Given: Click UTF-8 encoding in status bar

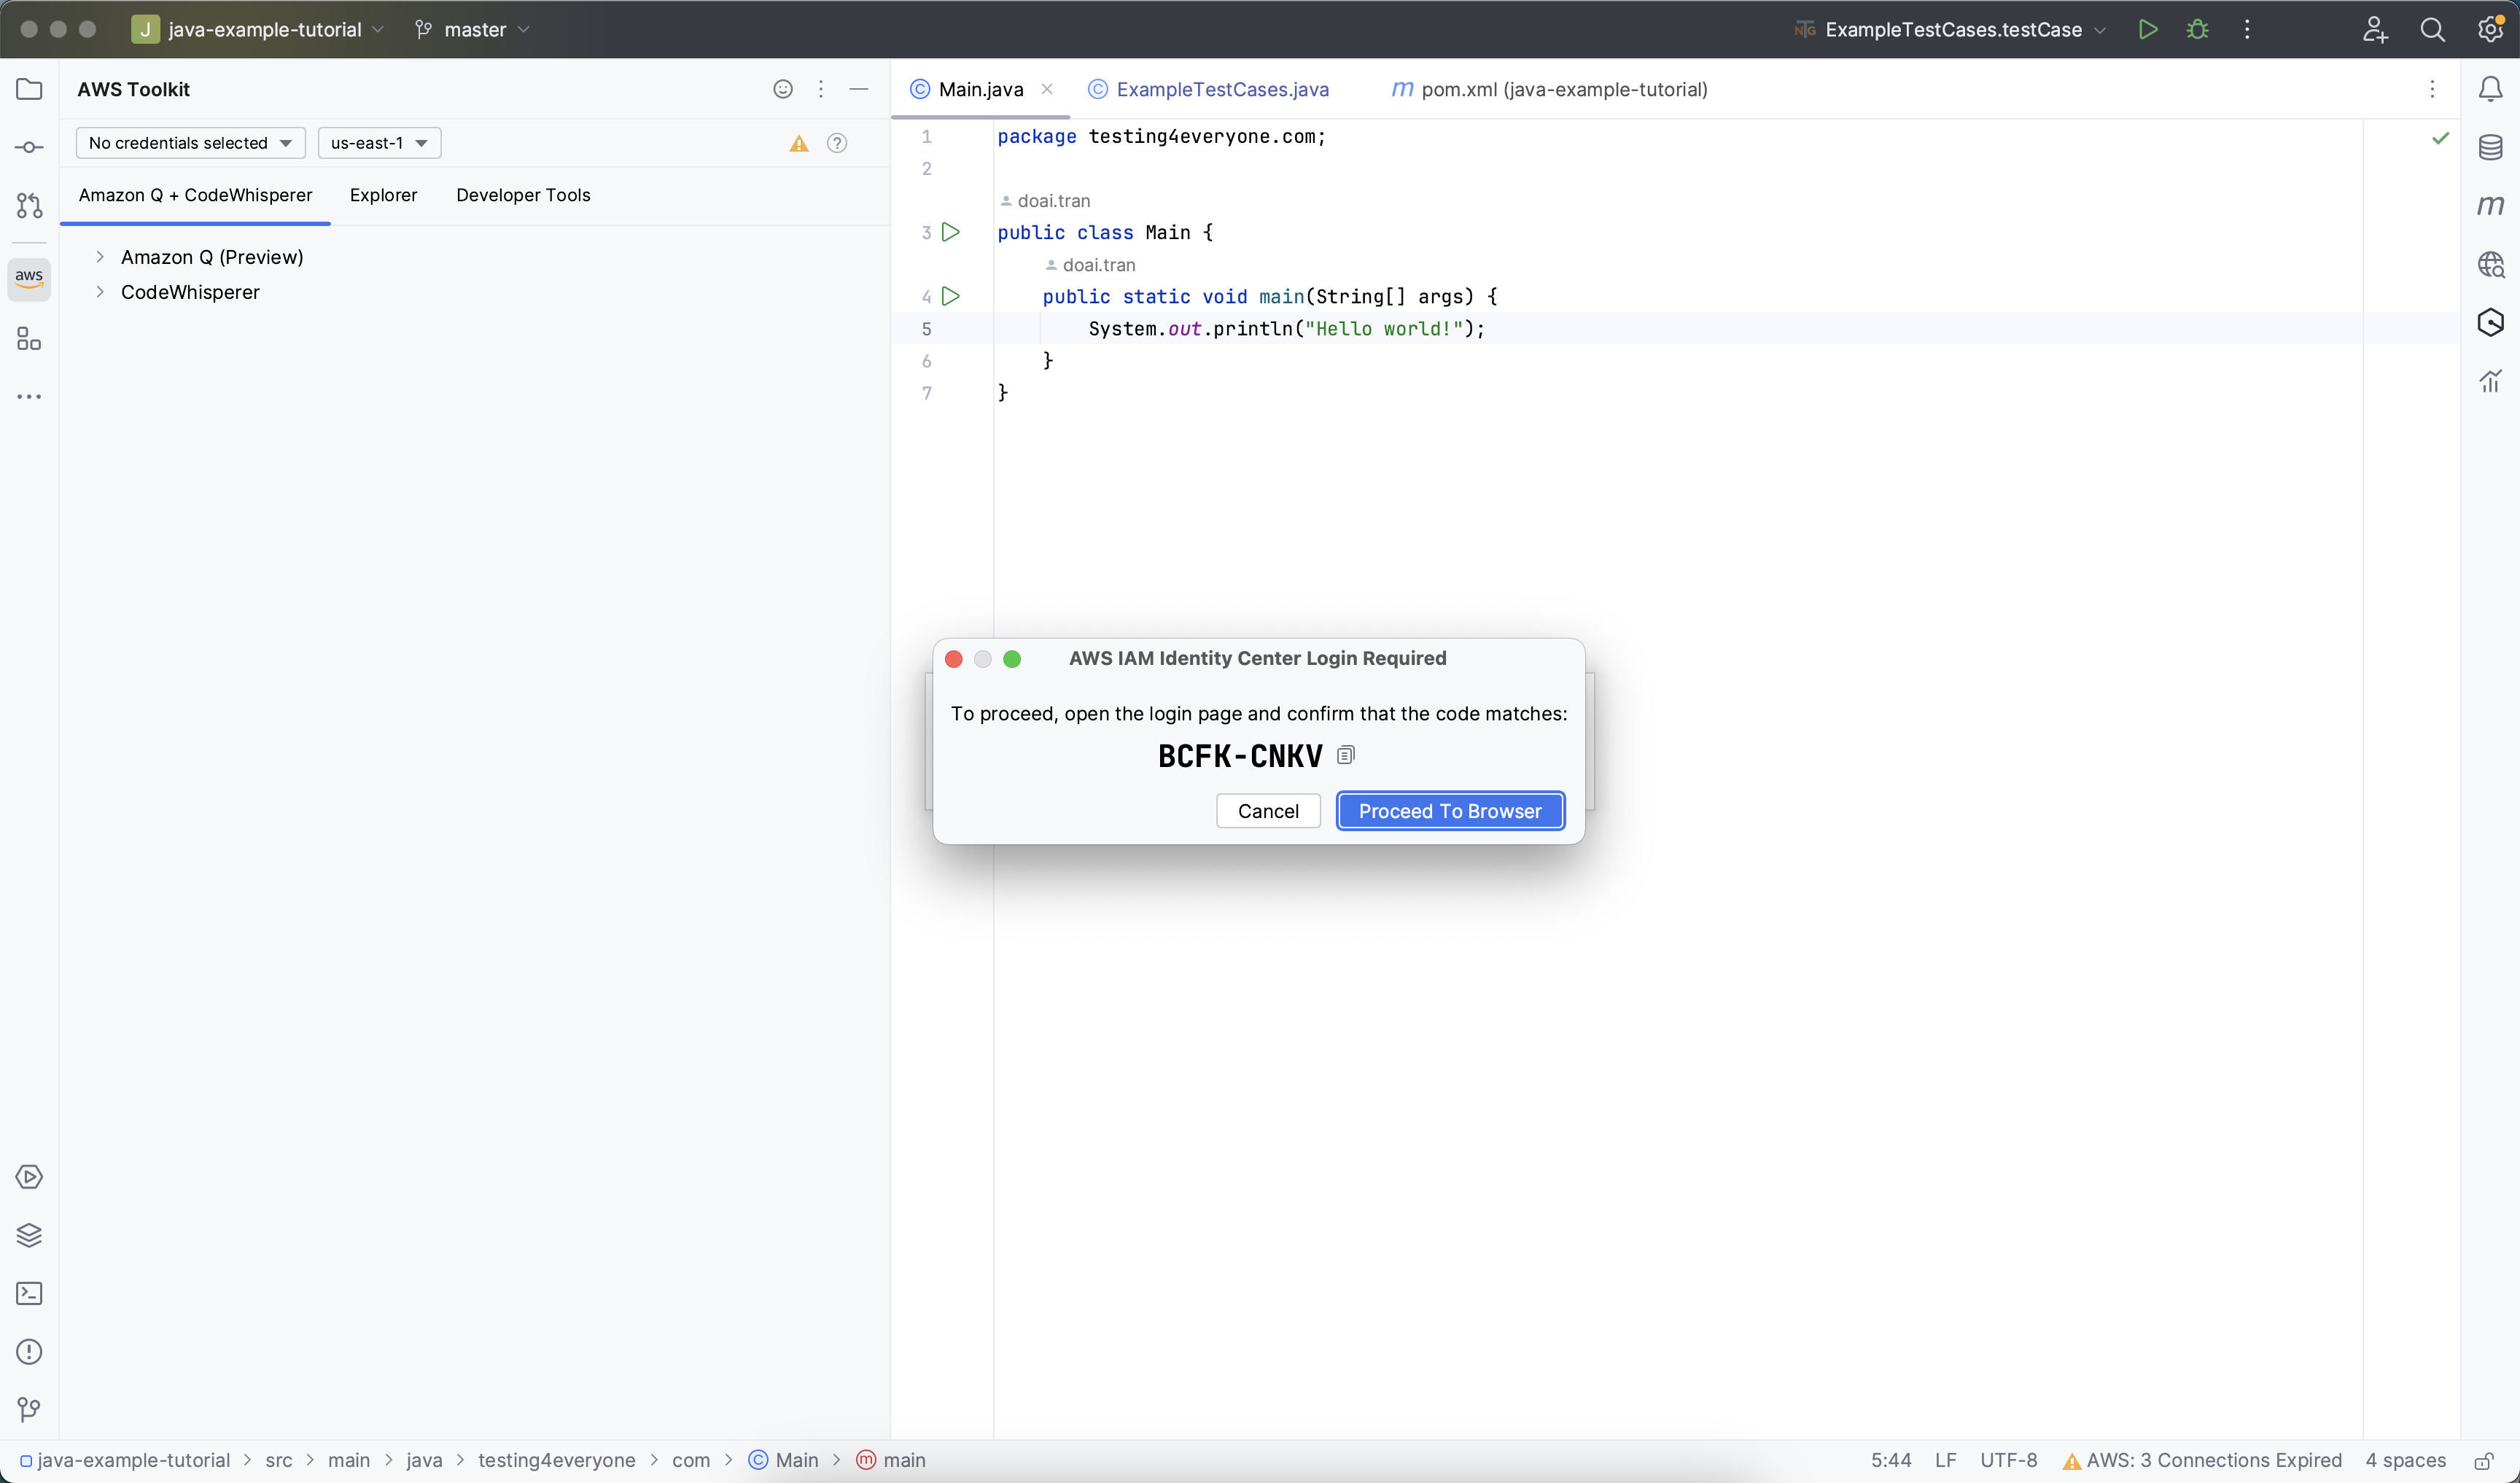Looking at the screenshot, I should coord(2008,1460).
